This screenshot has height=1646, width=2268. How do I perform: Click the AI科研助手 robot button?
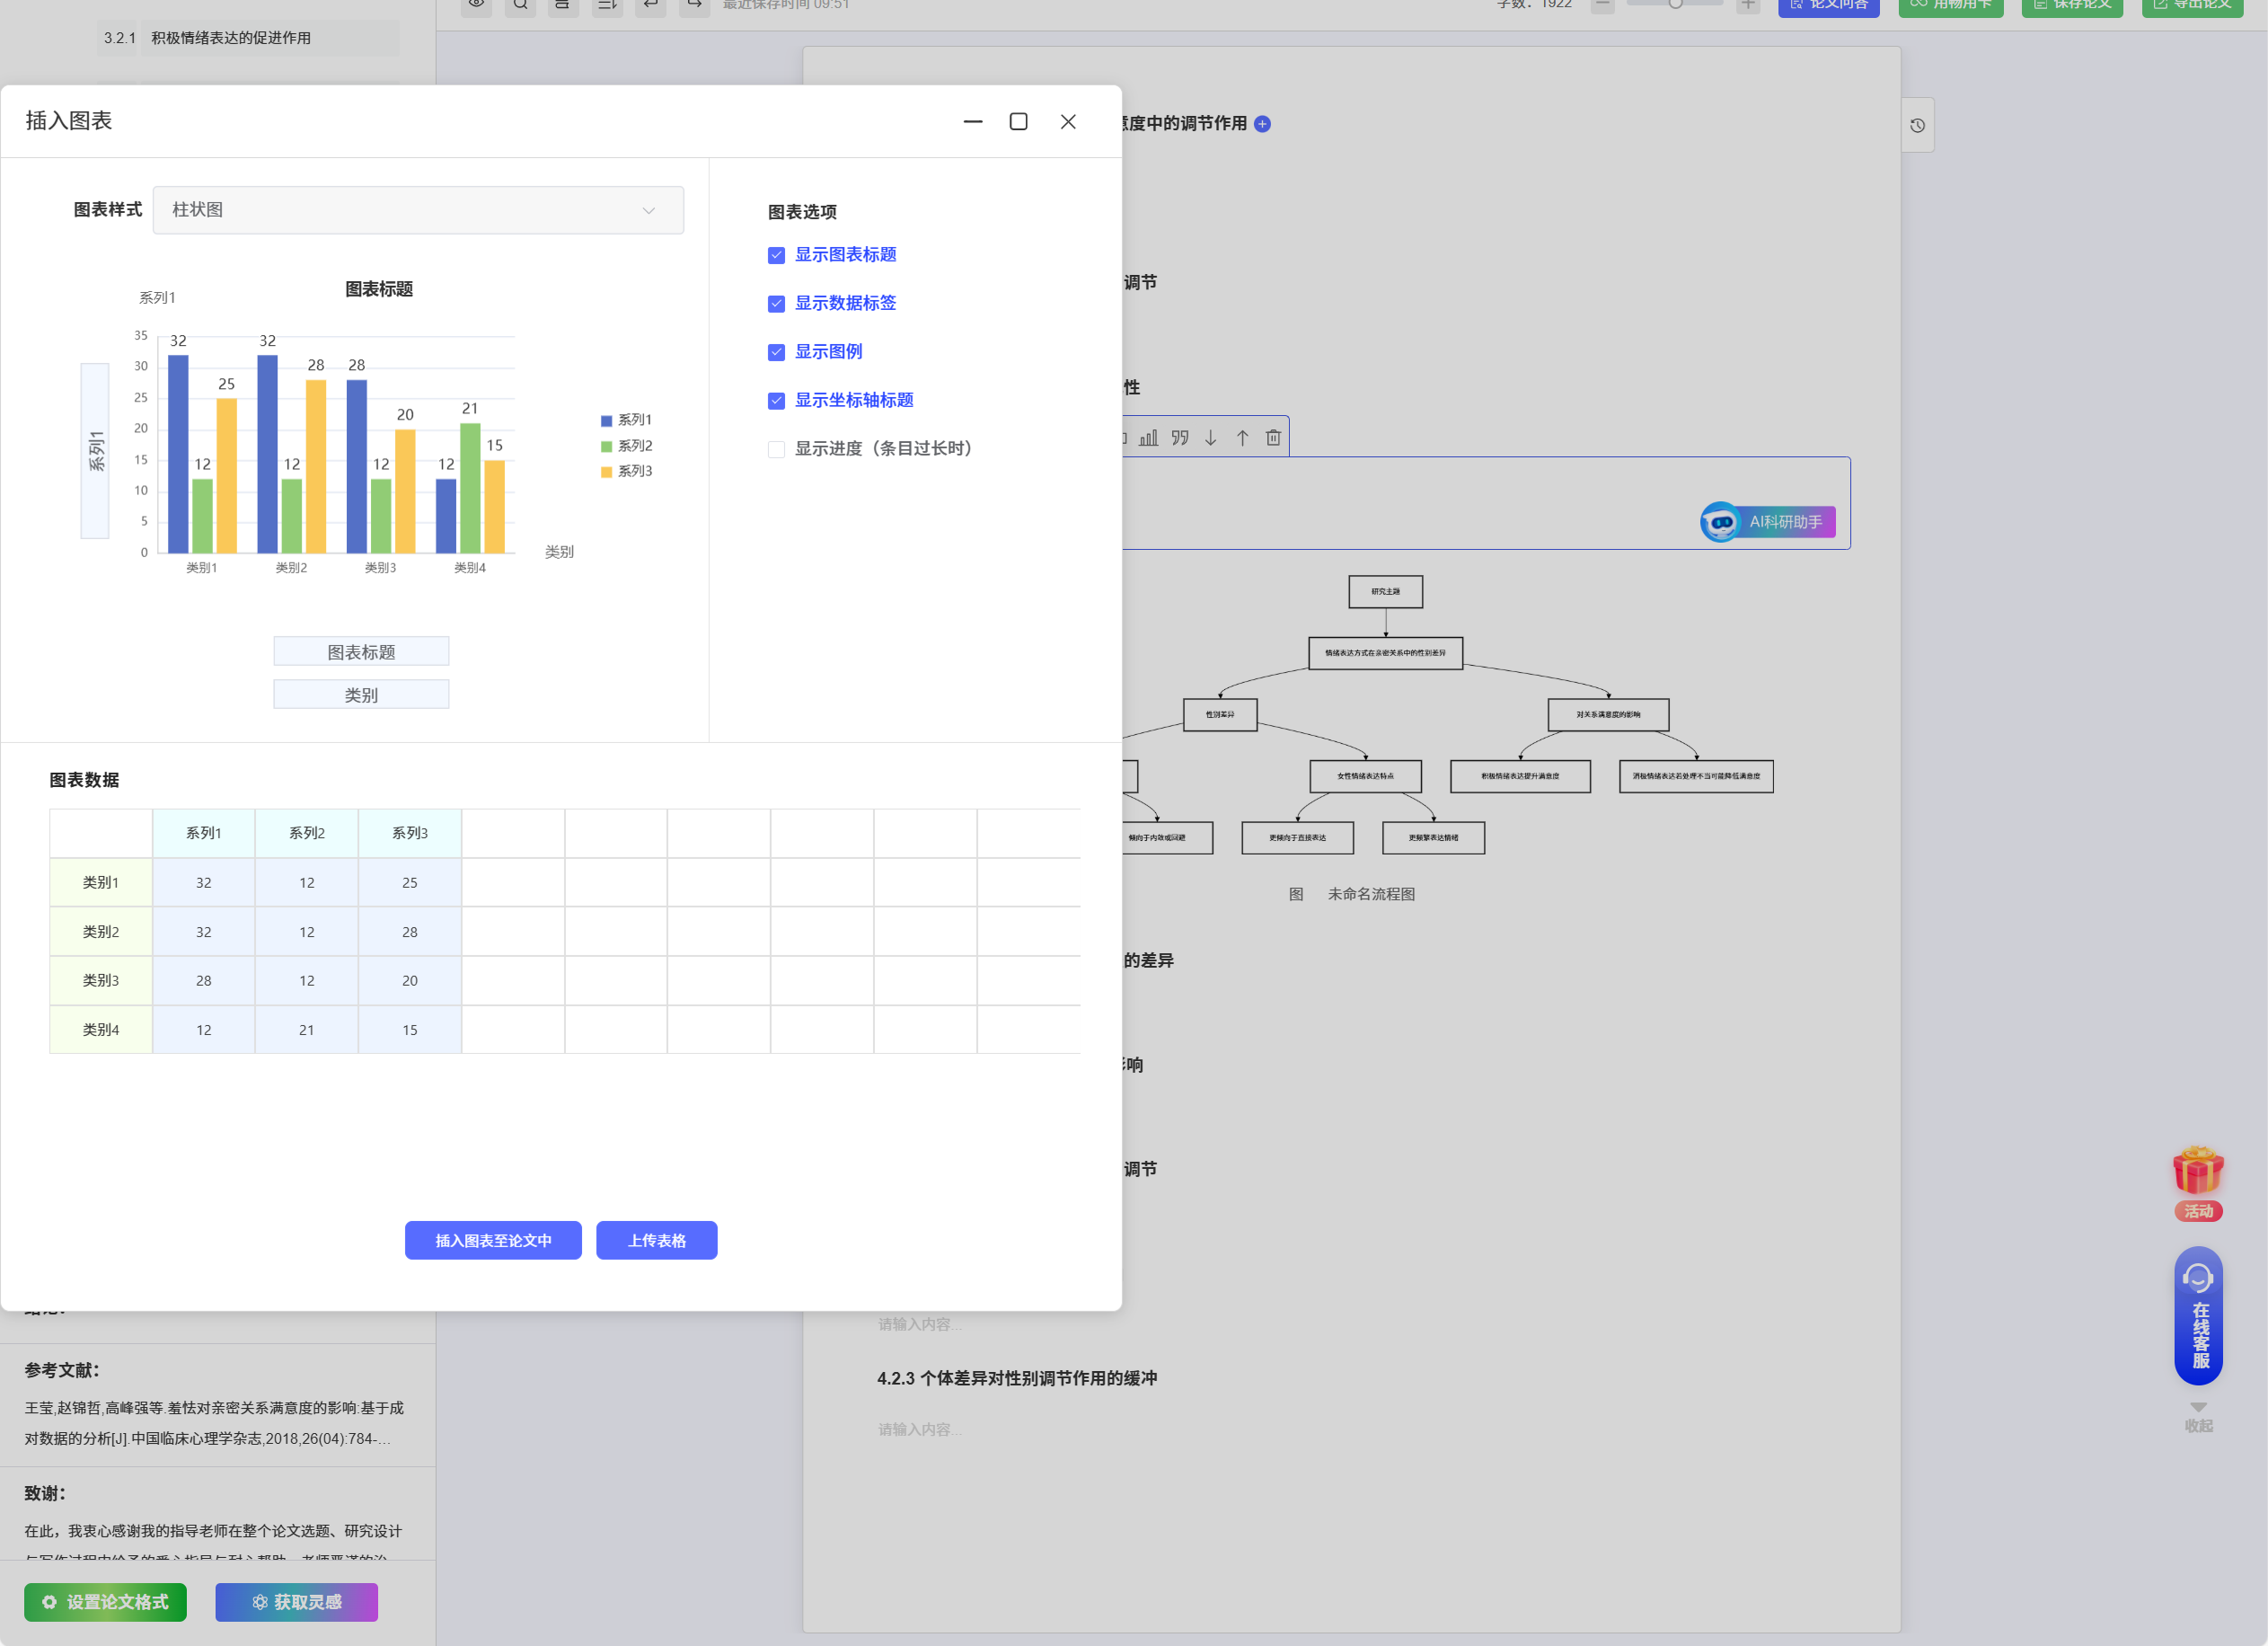(x=1767, y=522)
